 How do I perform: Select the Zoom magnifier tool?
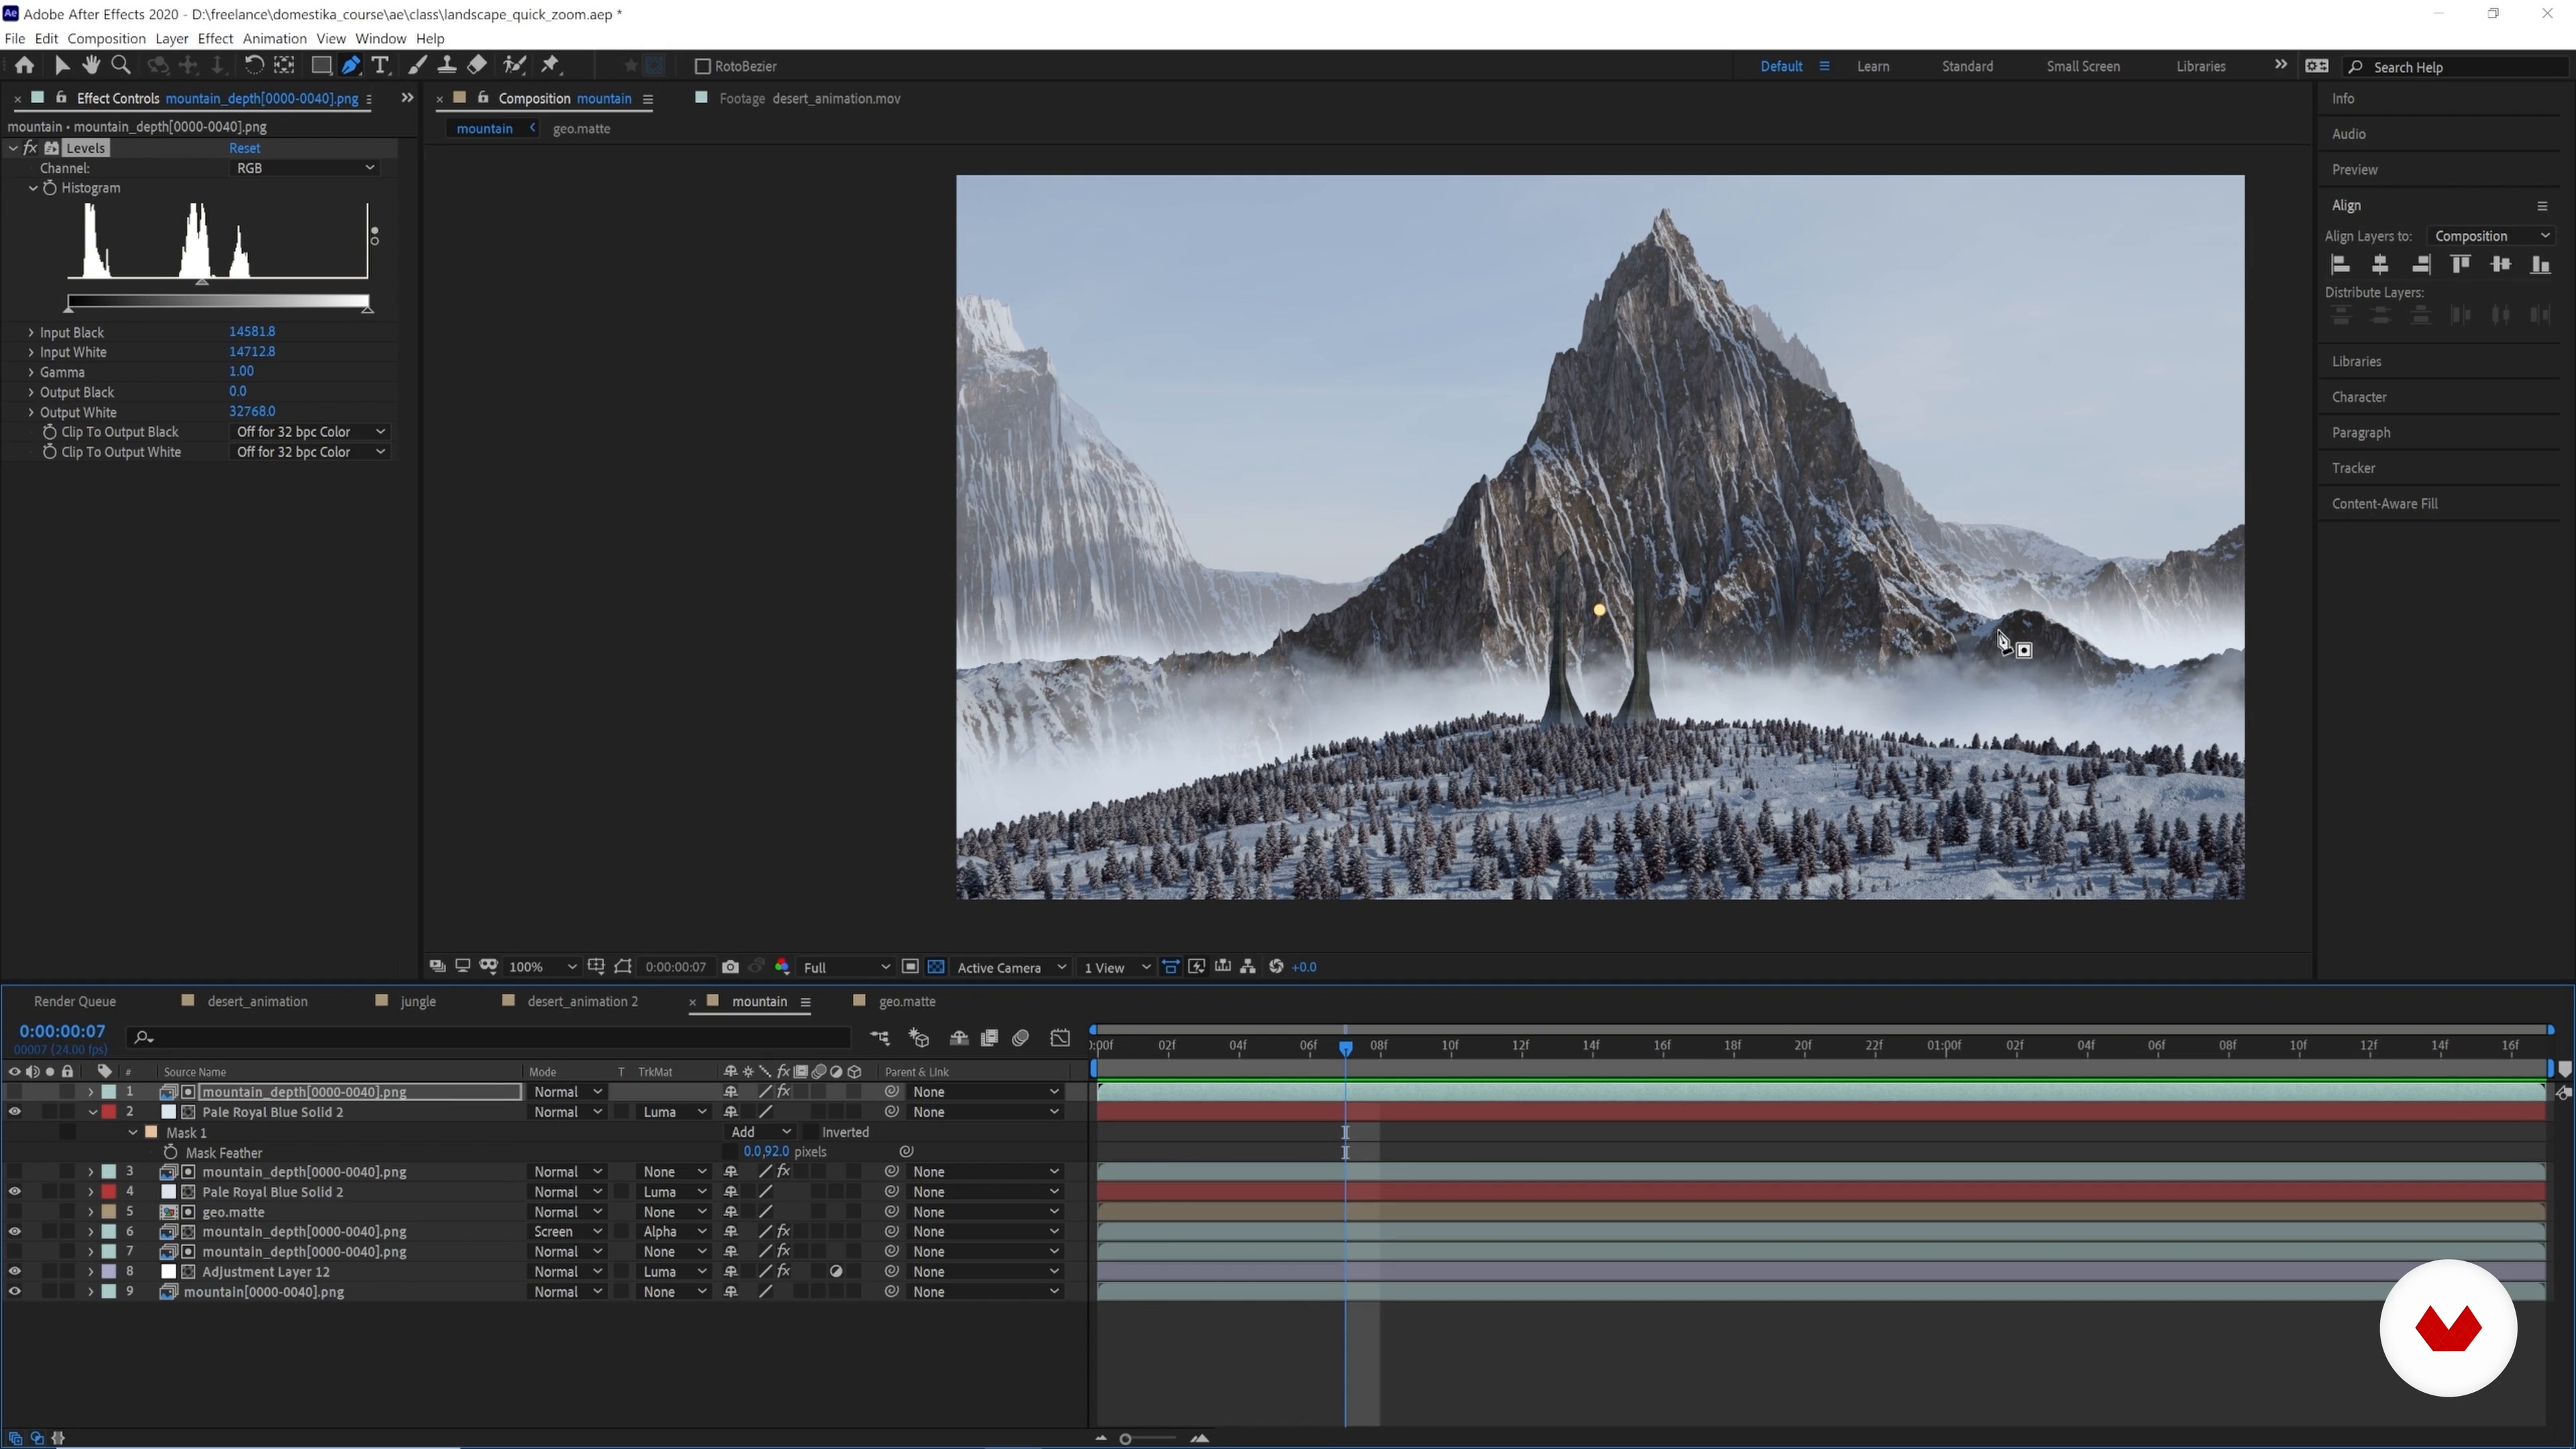pyautogui.click(x=121, y=65)
